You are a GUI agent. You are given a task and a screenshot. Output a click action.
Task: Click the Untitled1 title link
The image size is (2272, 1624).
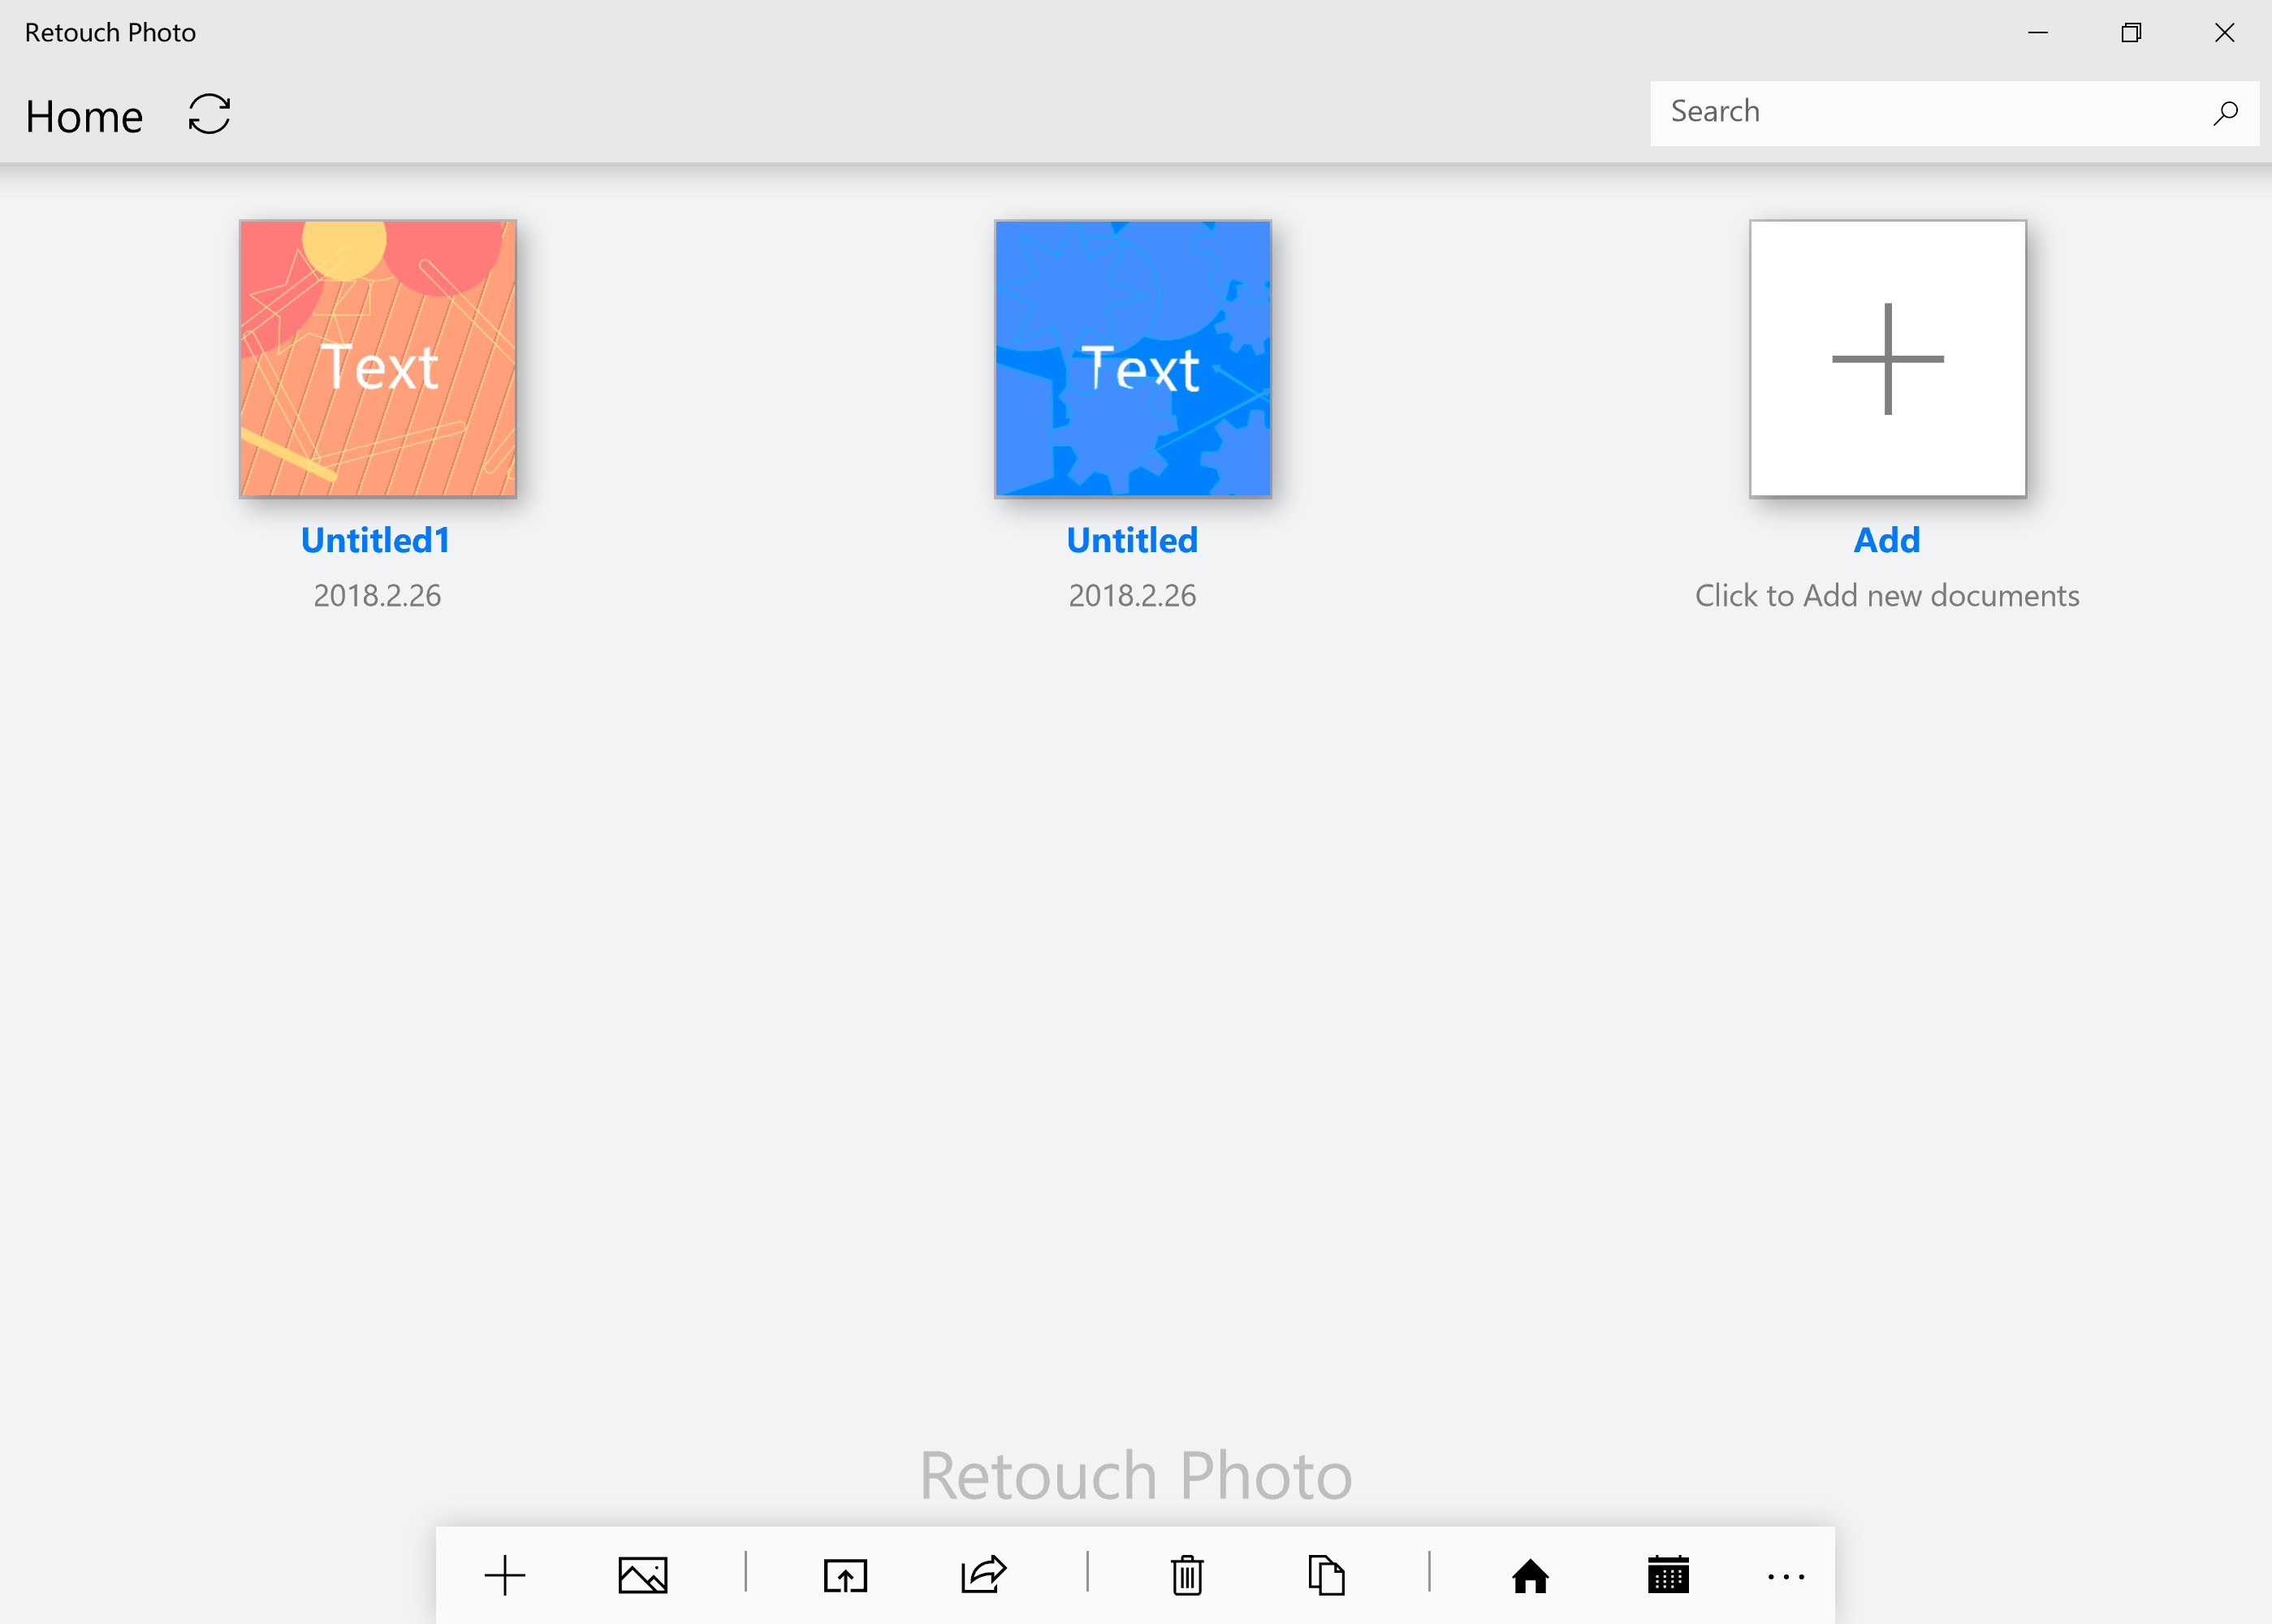click(376, 540)
